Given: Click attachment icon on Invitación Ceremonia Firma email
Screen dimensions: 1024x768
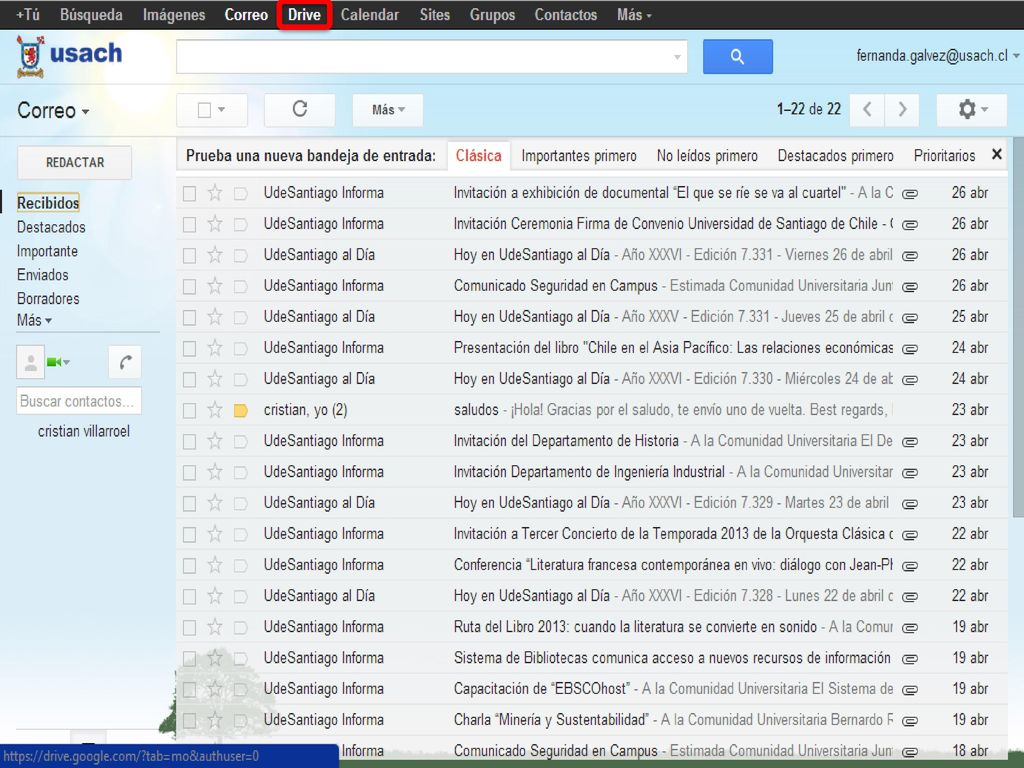Looking at the screenshot, I should point(910,225).
